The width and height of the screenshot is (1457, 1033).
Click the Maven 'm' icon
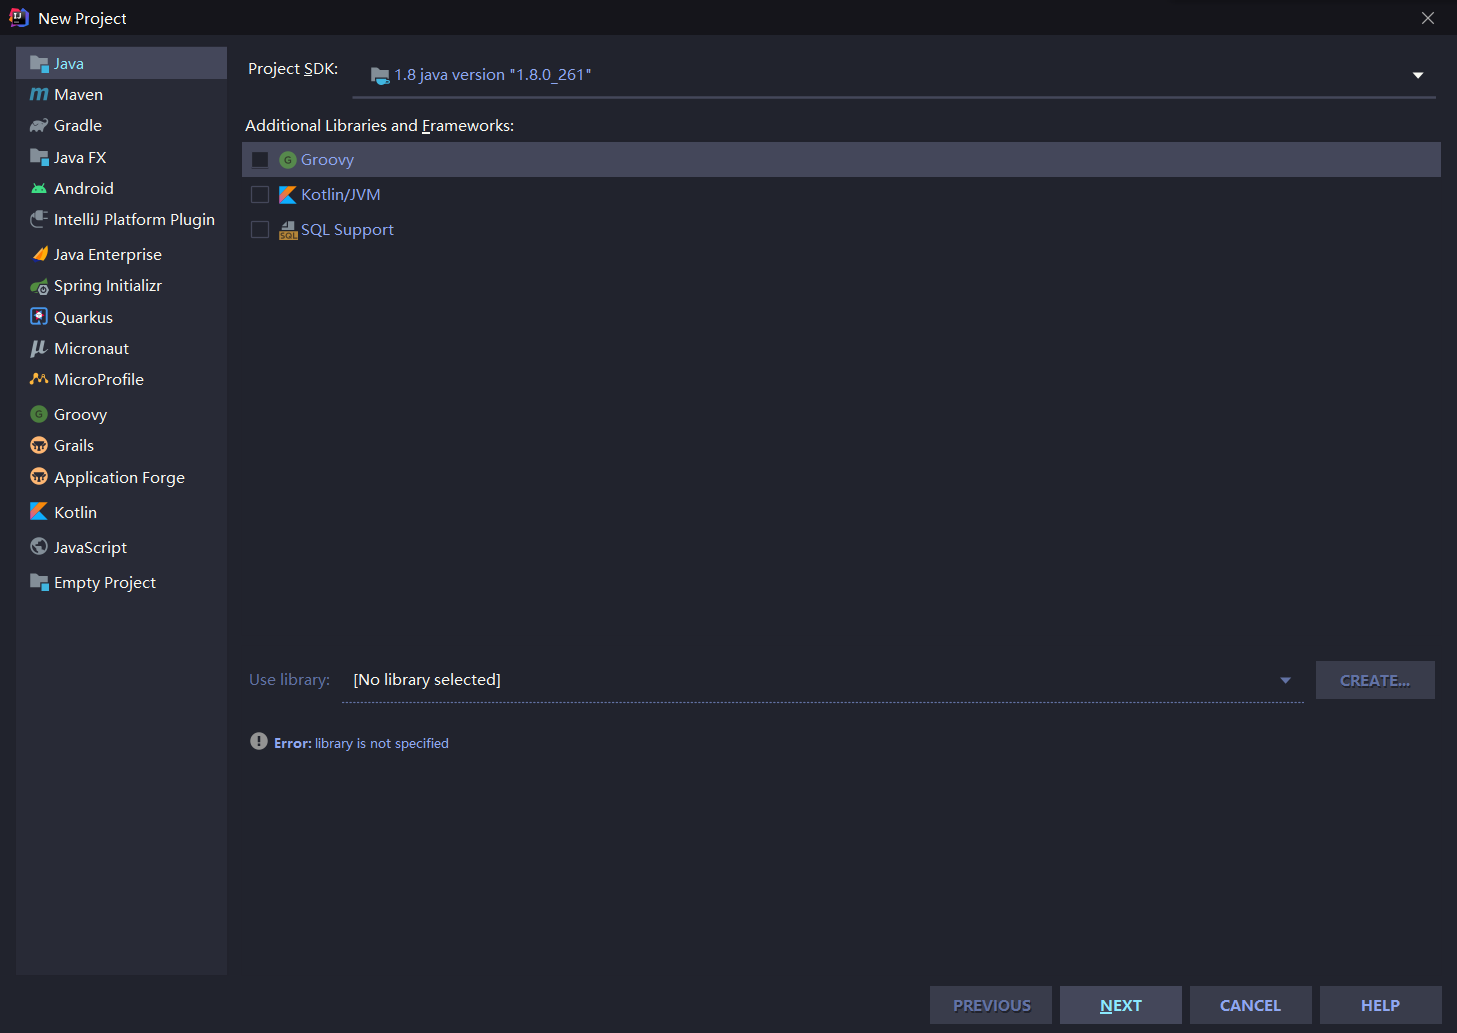tap(39, 94)
